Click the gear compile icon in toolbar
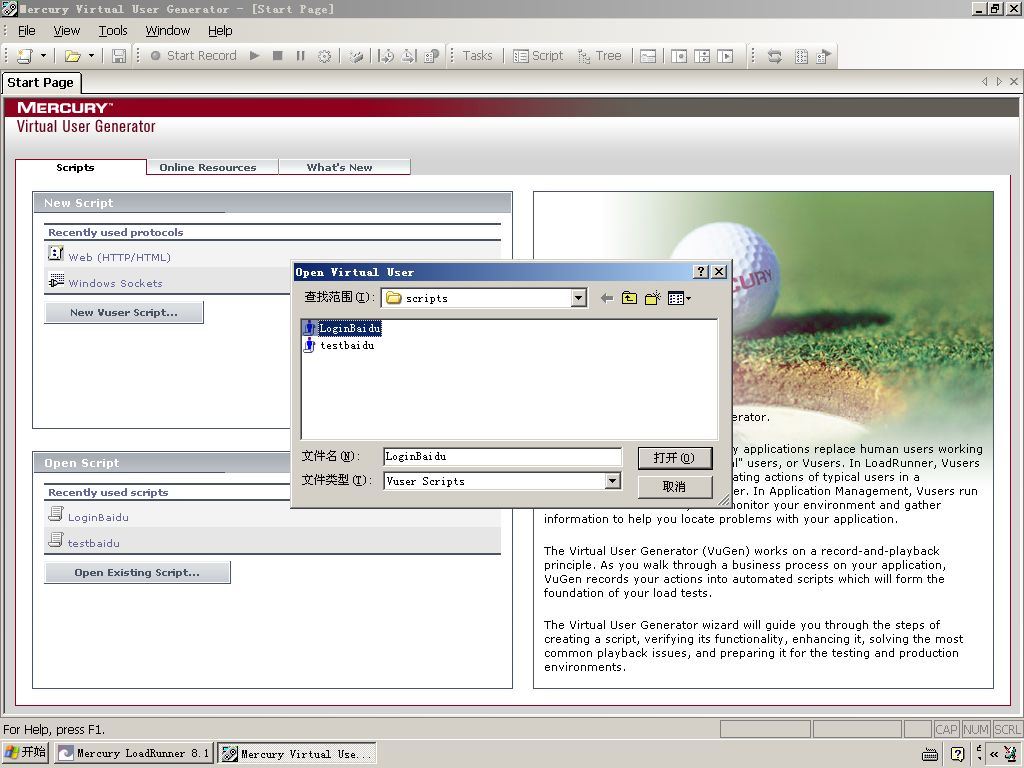This screenshot has height=768, width=1024. click(324, 56)
